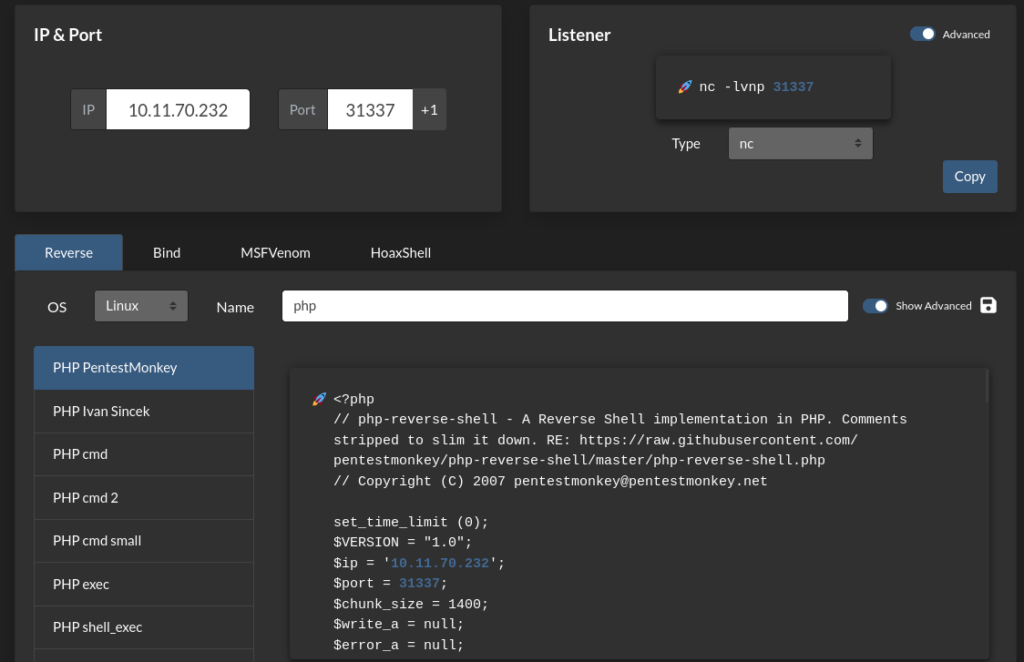This screenshot has width=1024, height=662.
Task: Open the OS Linux dropdown
Action: (x=141, y=306)
